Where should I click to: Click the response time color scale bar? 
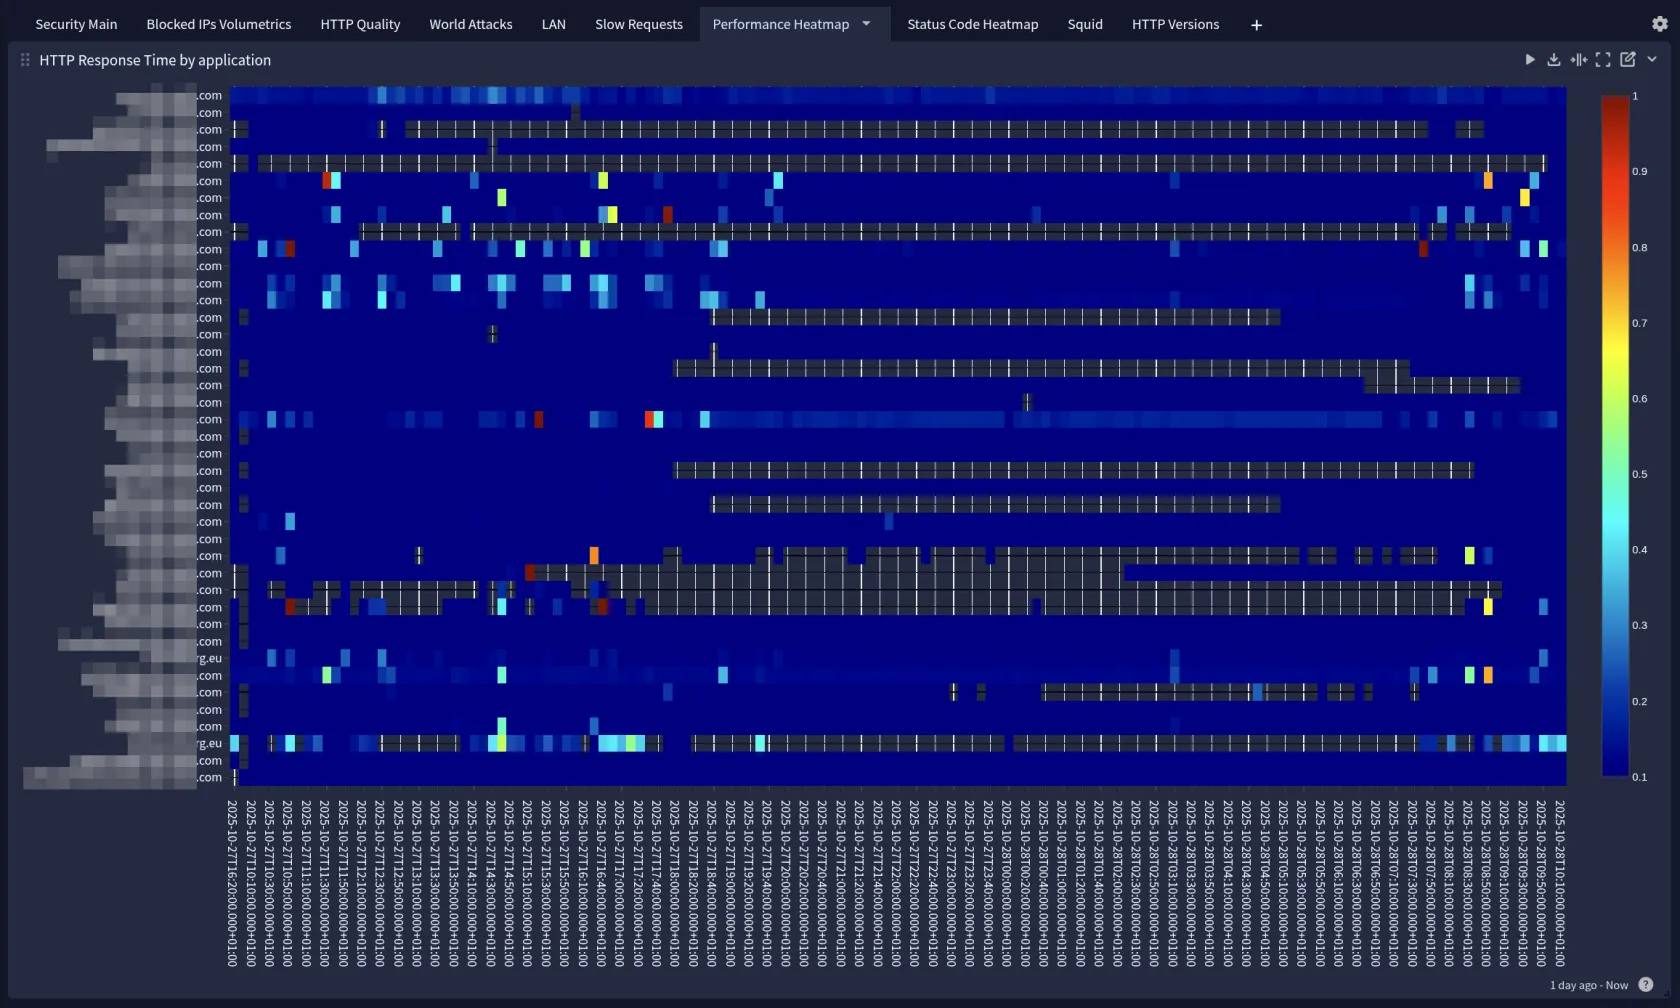click(x=1614, y=435)
